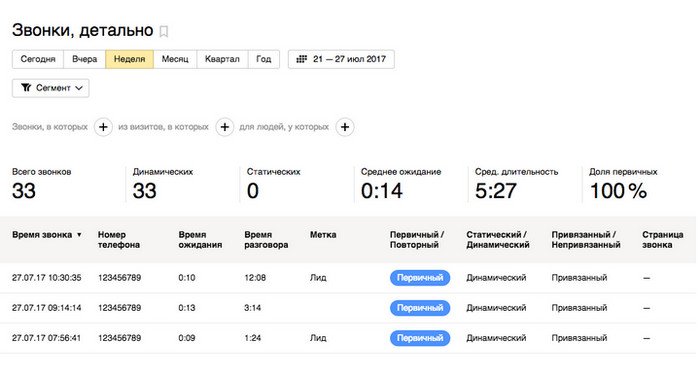This screenshot has height=377, width=700.
Task: Choose the Год period
Action: [x=264, y=59]
